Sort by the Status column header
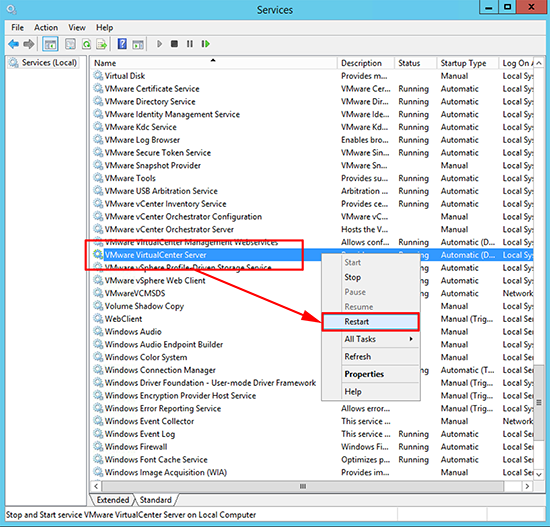The width and height of the screenshot is (550, 527). coord(415,63)
